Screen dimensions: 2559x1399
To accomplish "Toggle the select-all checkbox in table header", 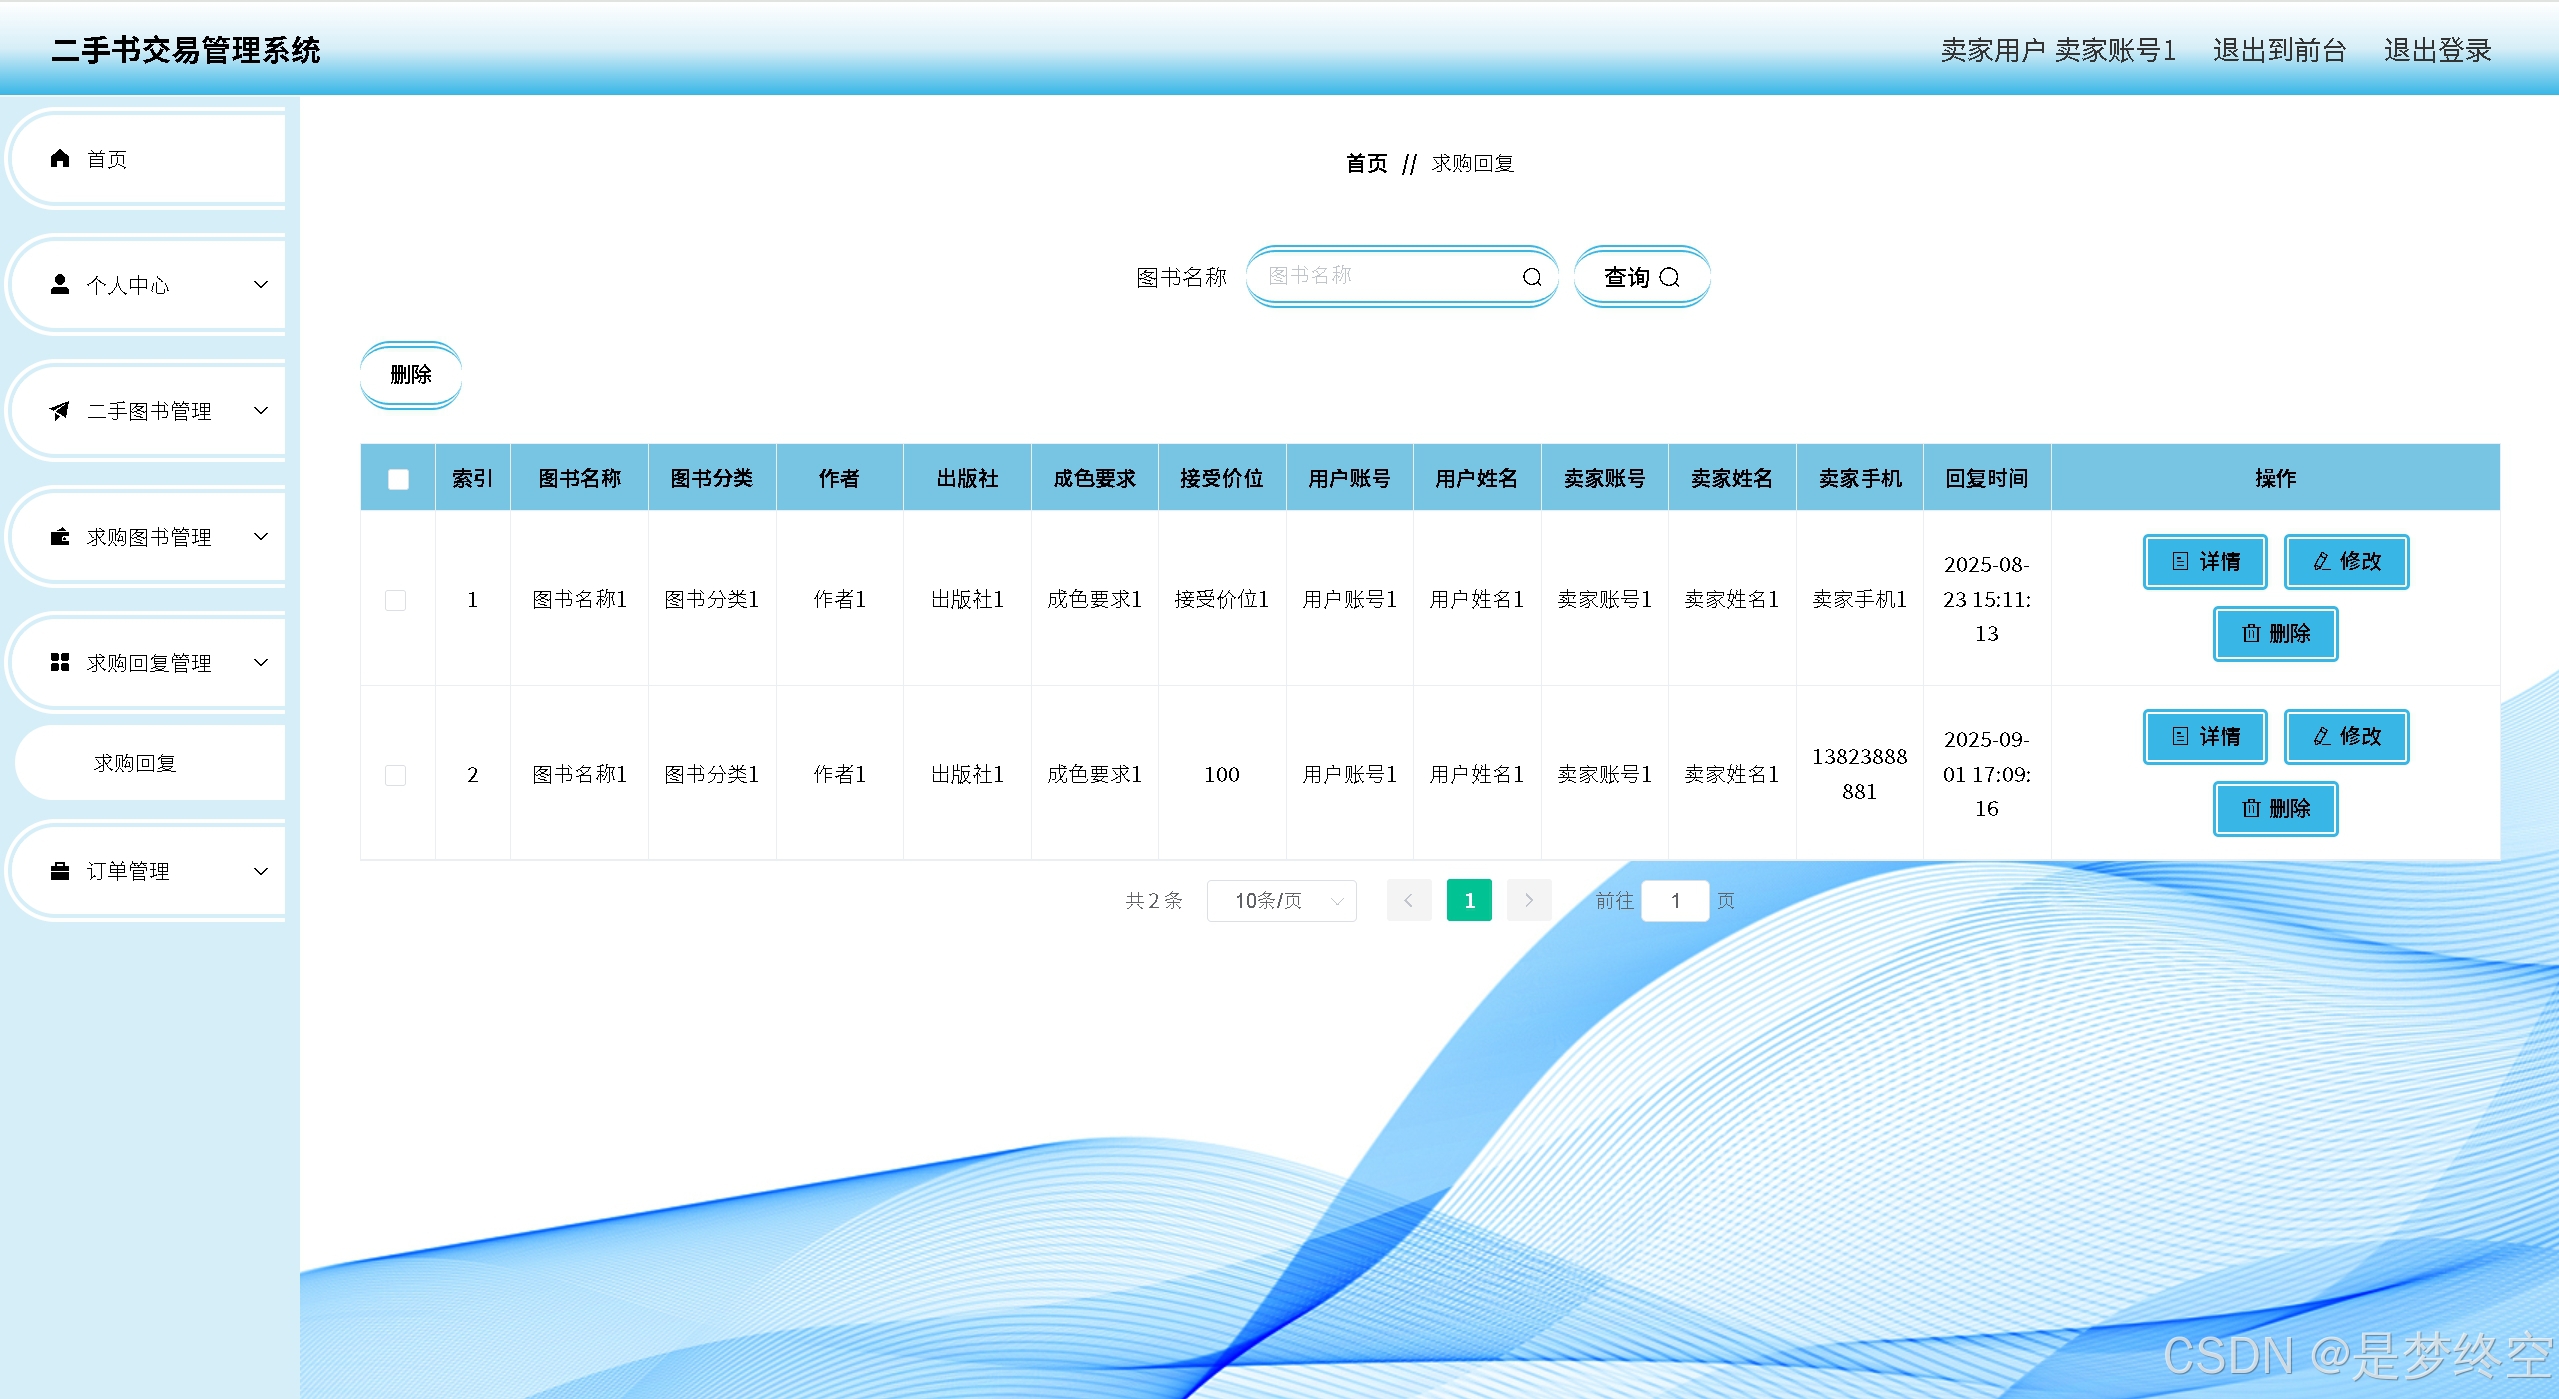I will [x=398, y=479].
